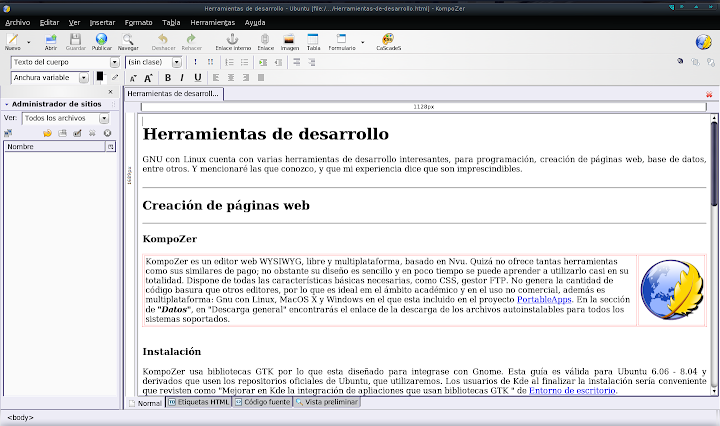The image size is (720, 426).
Task: Toggle the bulleted list button
Action: click(x=244, y=62)
